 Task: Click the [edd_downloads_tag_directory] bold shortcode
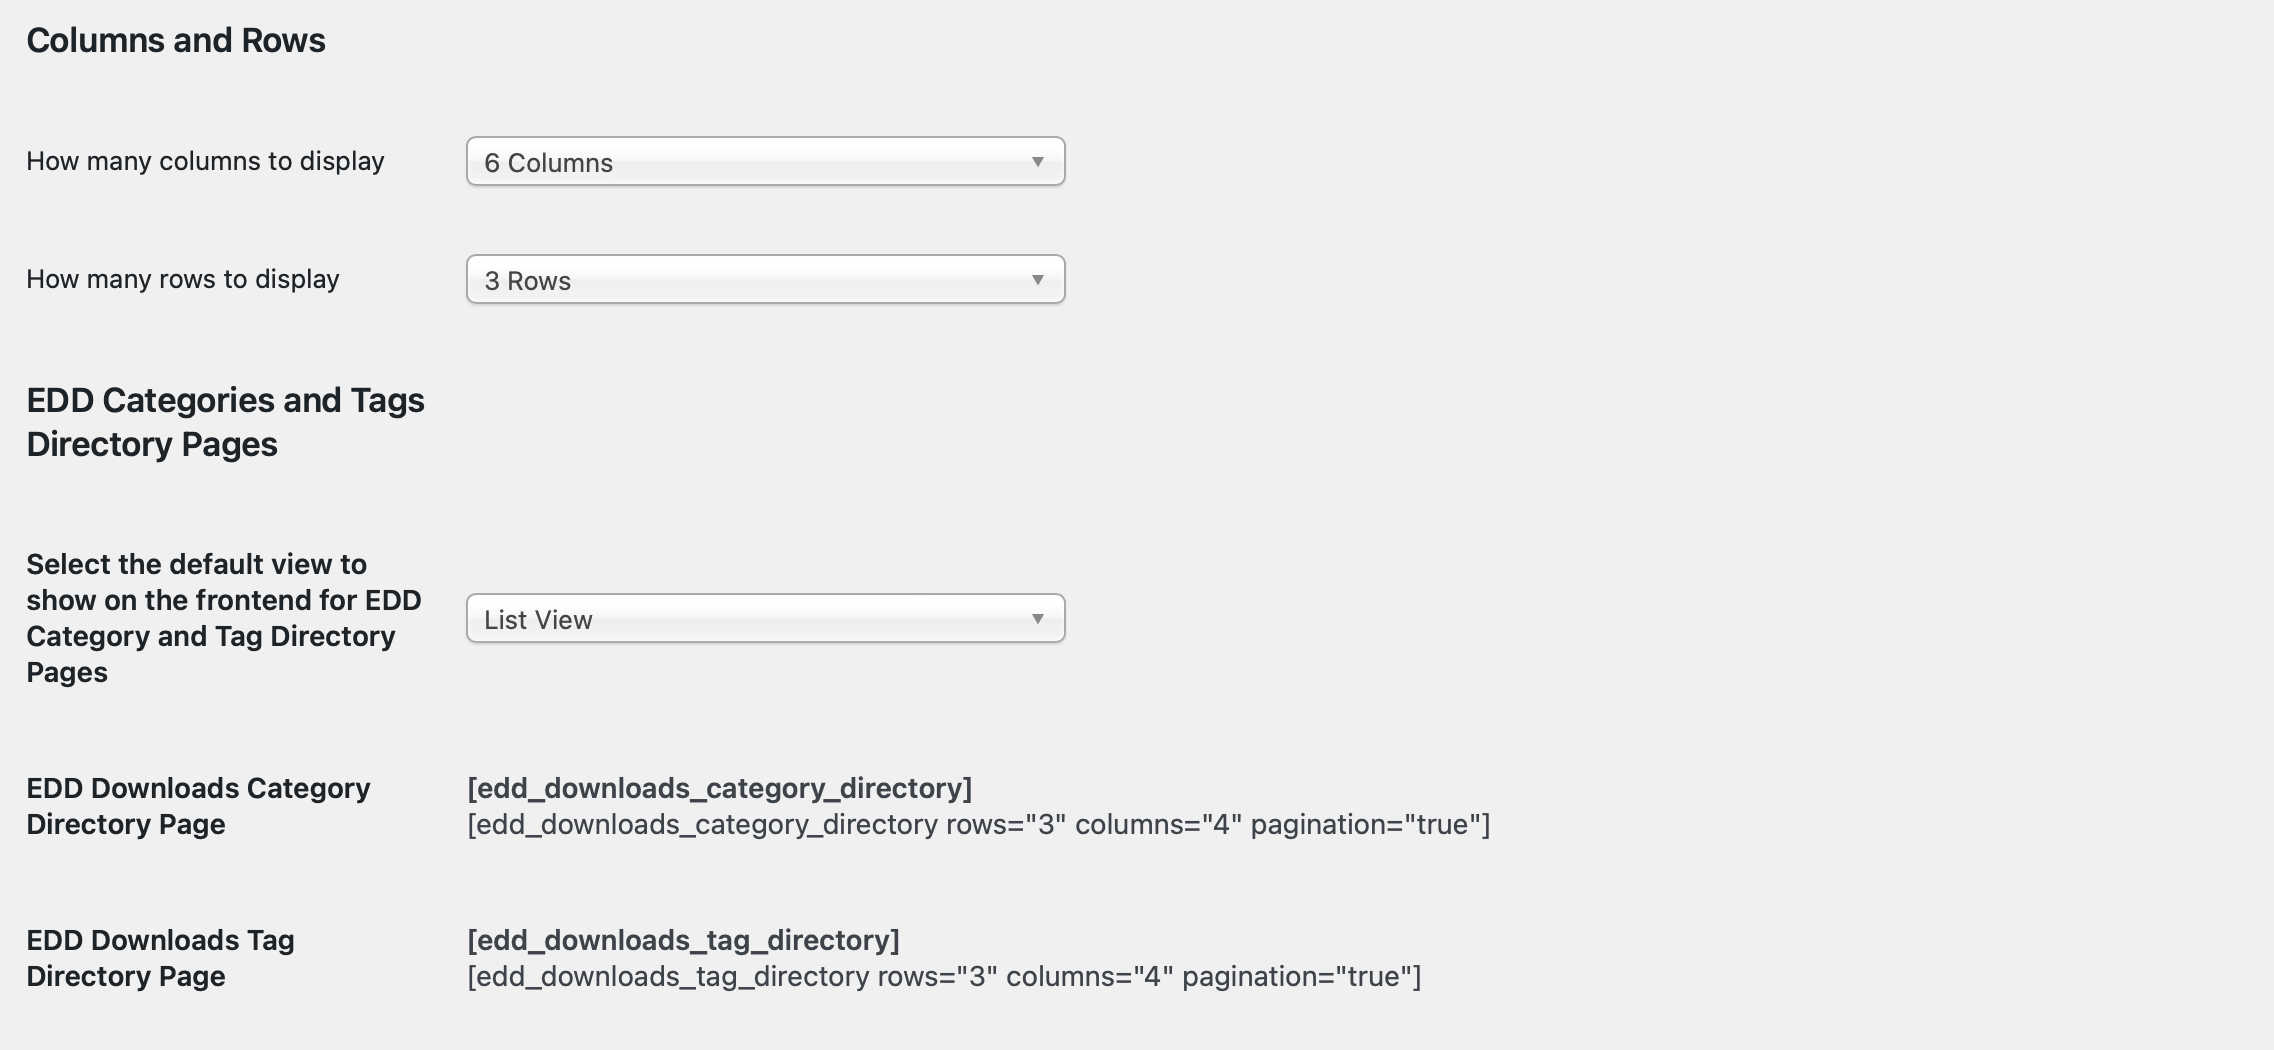coord(683,940)
